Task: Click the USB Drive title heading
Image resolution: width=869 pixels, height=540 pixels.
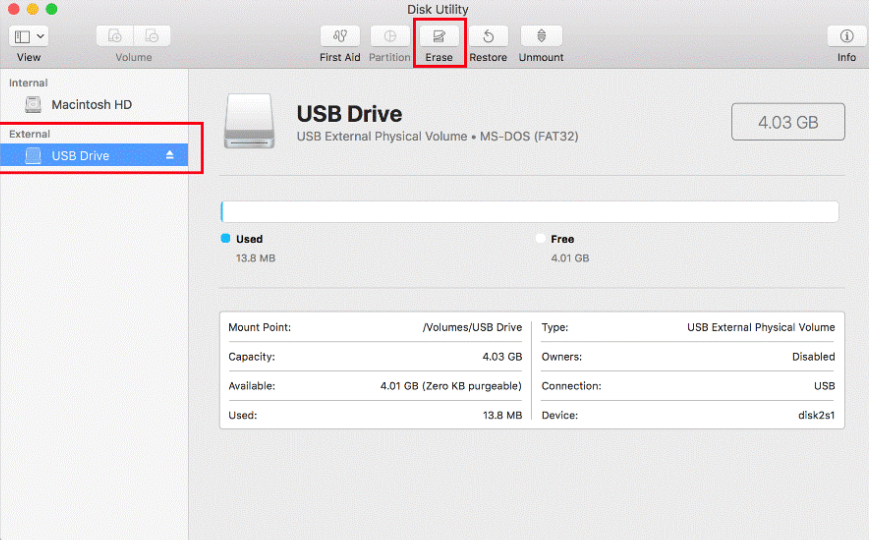Action: pos(349,114)
